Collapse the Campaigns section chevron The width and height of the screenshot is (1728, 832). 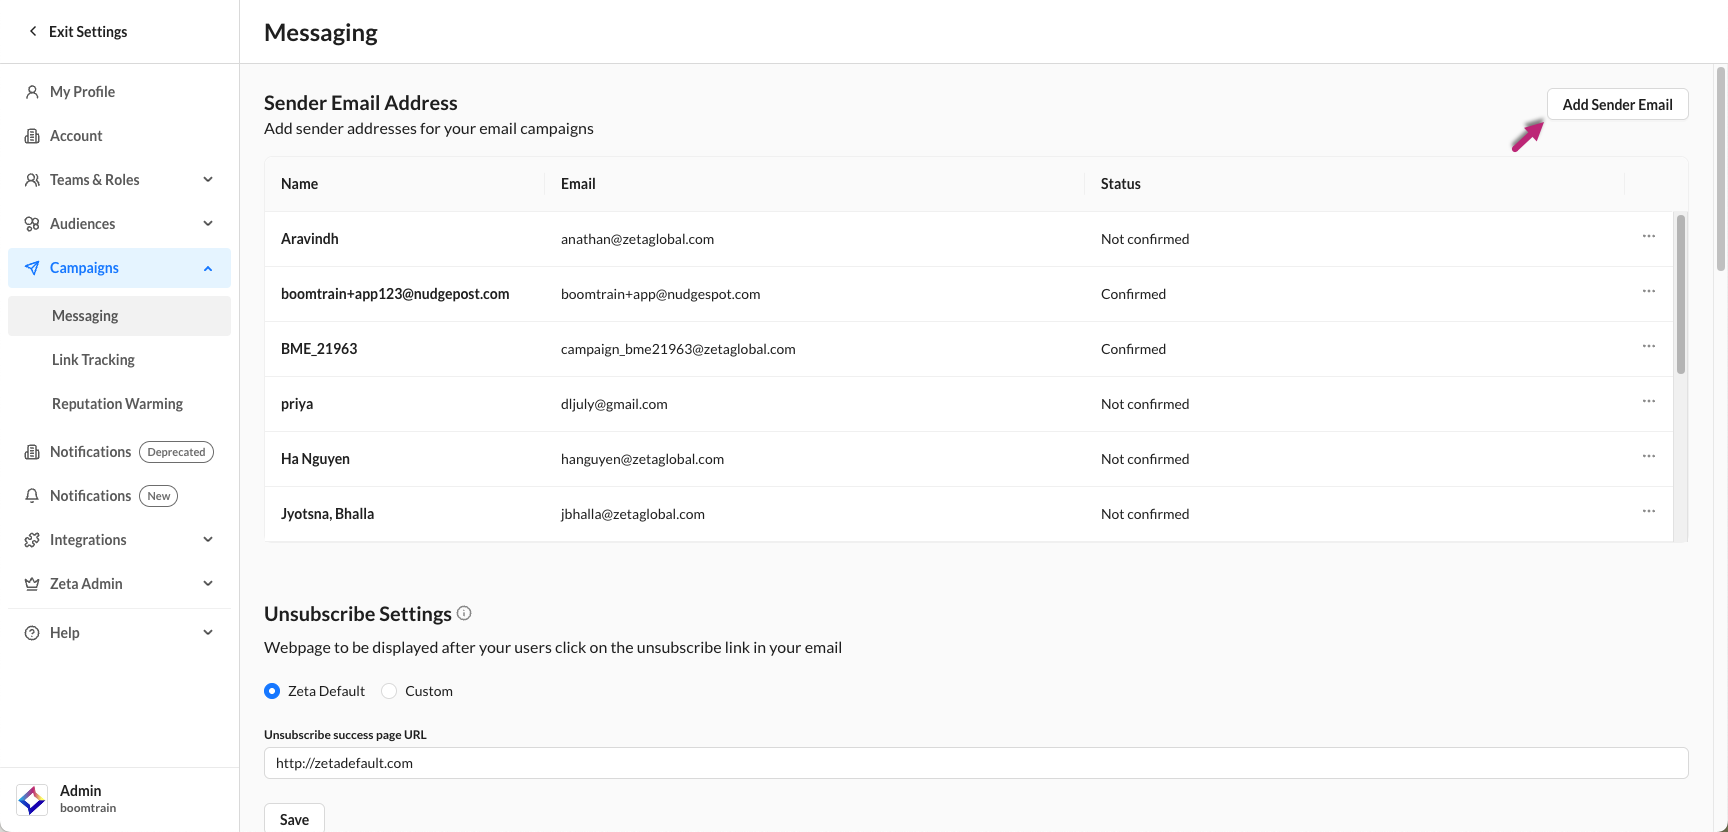coord(208,268)
